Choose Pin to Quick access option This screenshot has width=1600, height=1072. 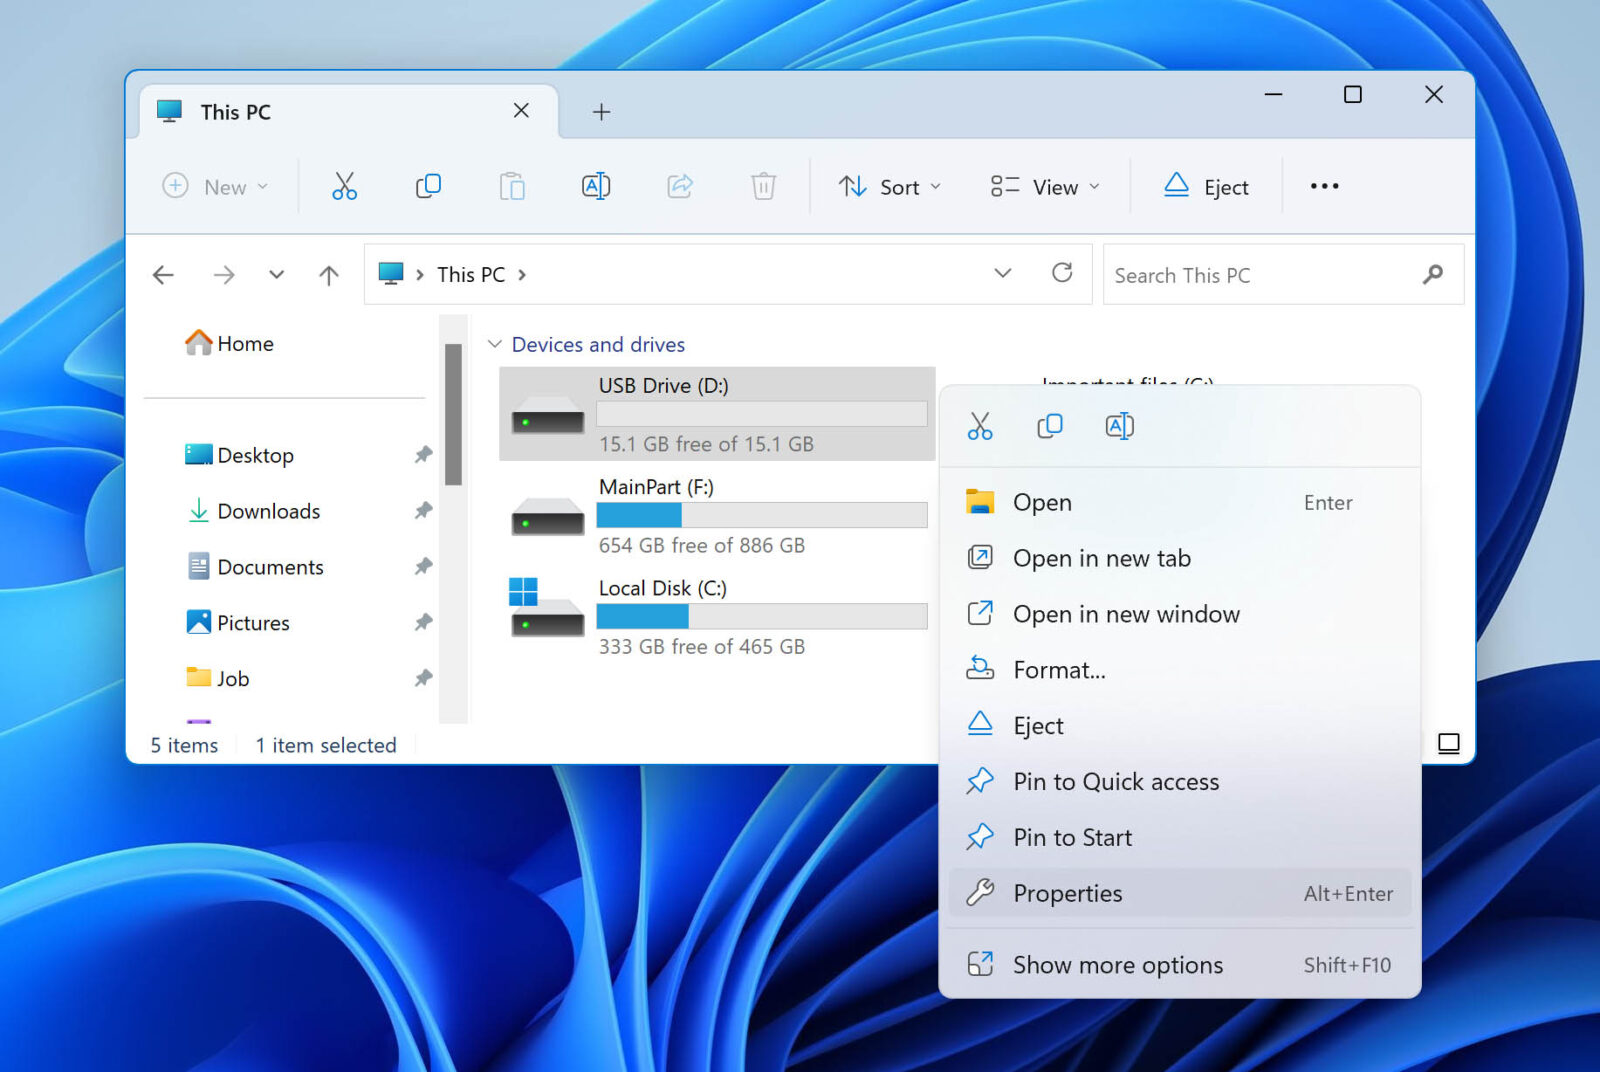pos(1116,781)
